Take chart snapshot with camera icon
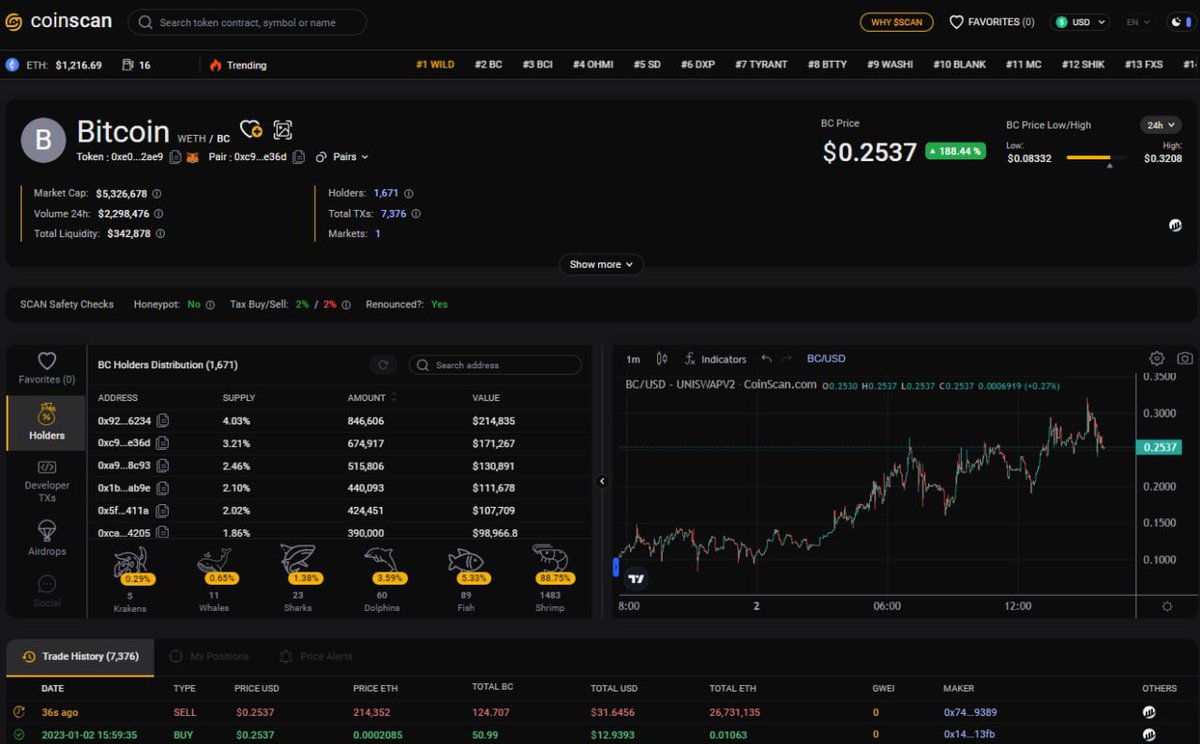Screen dimensions: 1200x744 [x=1185, y=358]
